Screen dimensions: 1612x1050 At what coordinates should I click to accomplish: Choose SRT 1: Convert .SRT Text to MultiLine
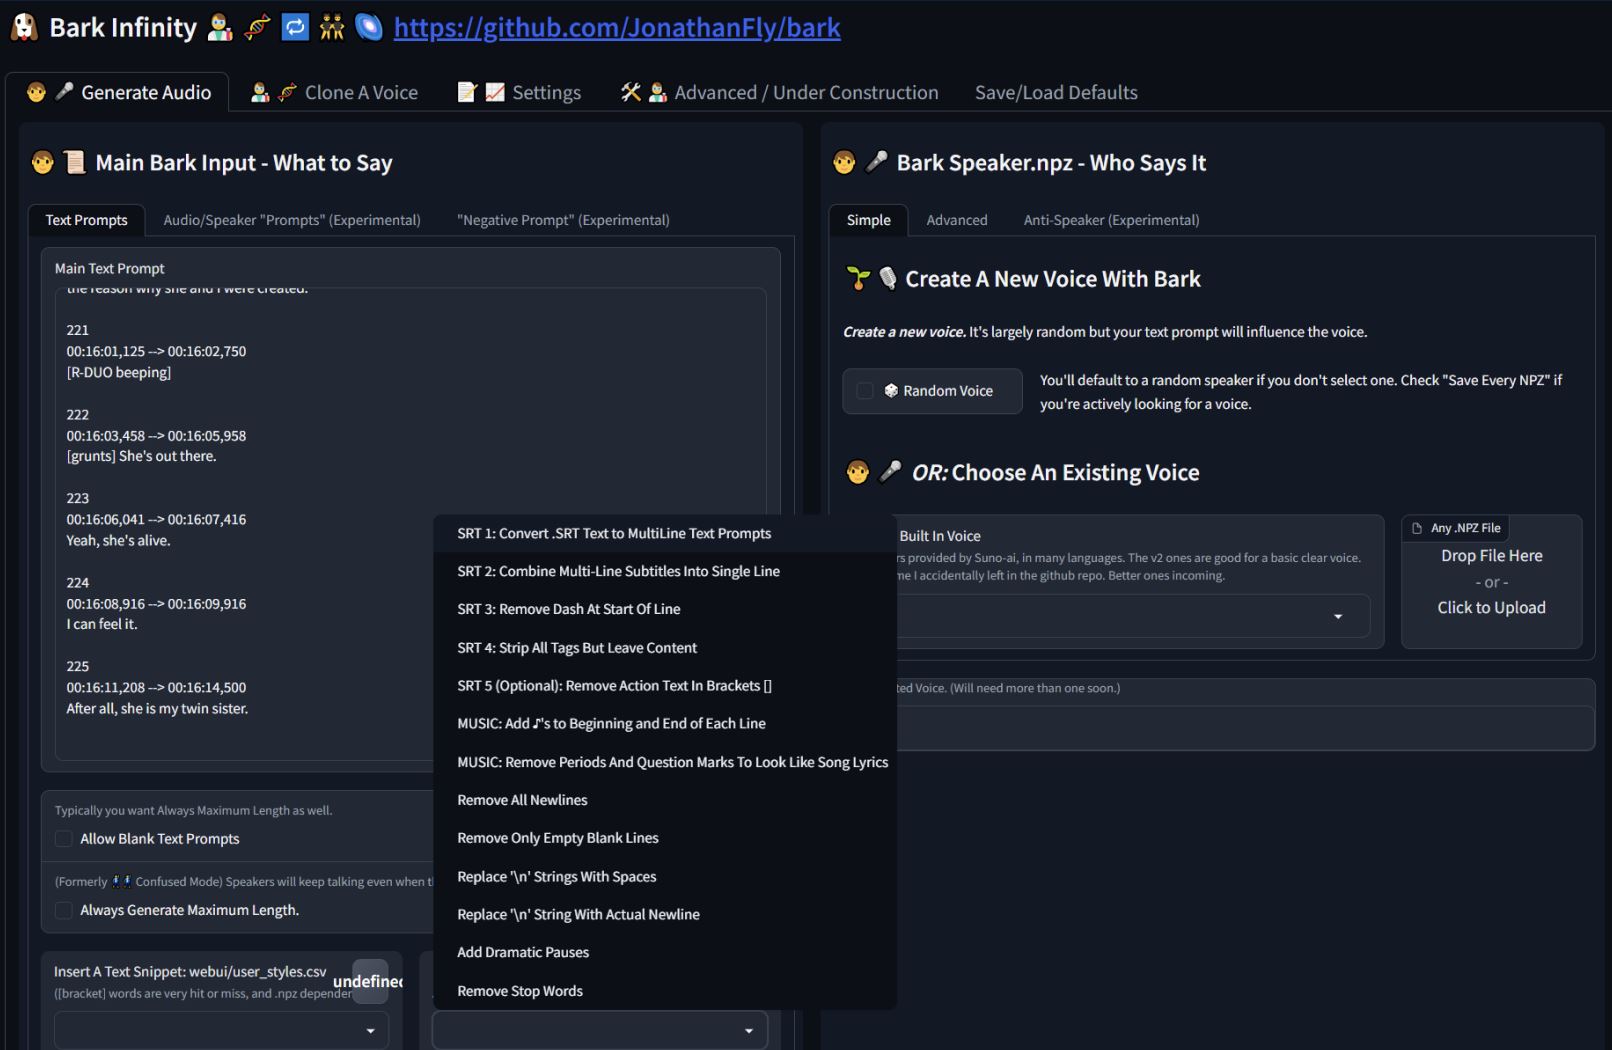pyautogui.click(x=664, y=534)
